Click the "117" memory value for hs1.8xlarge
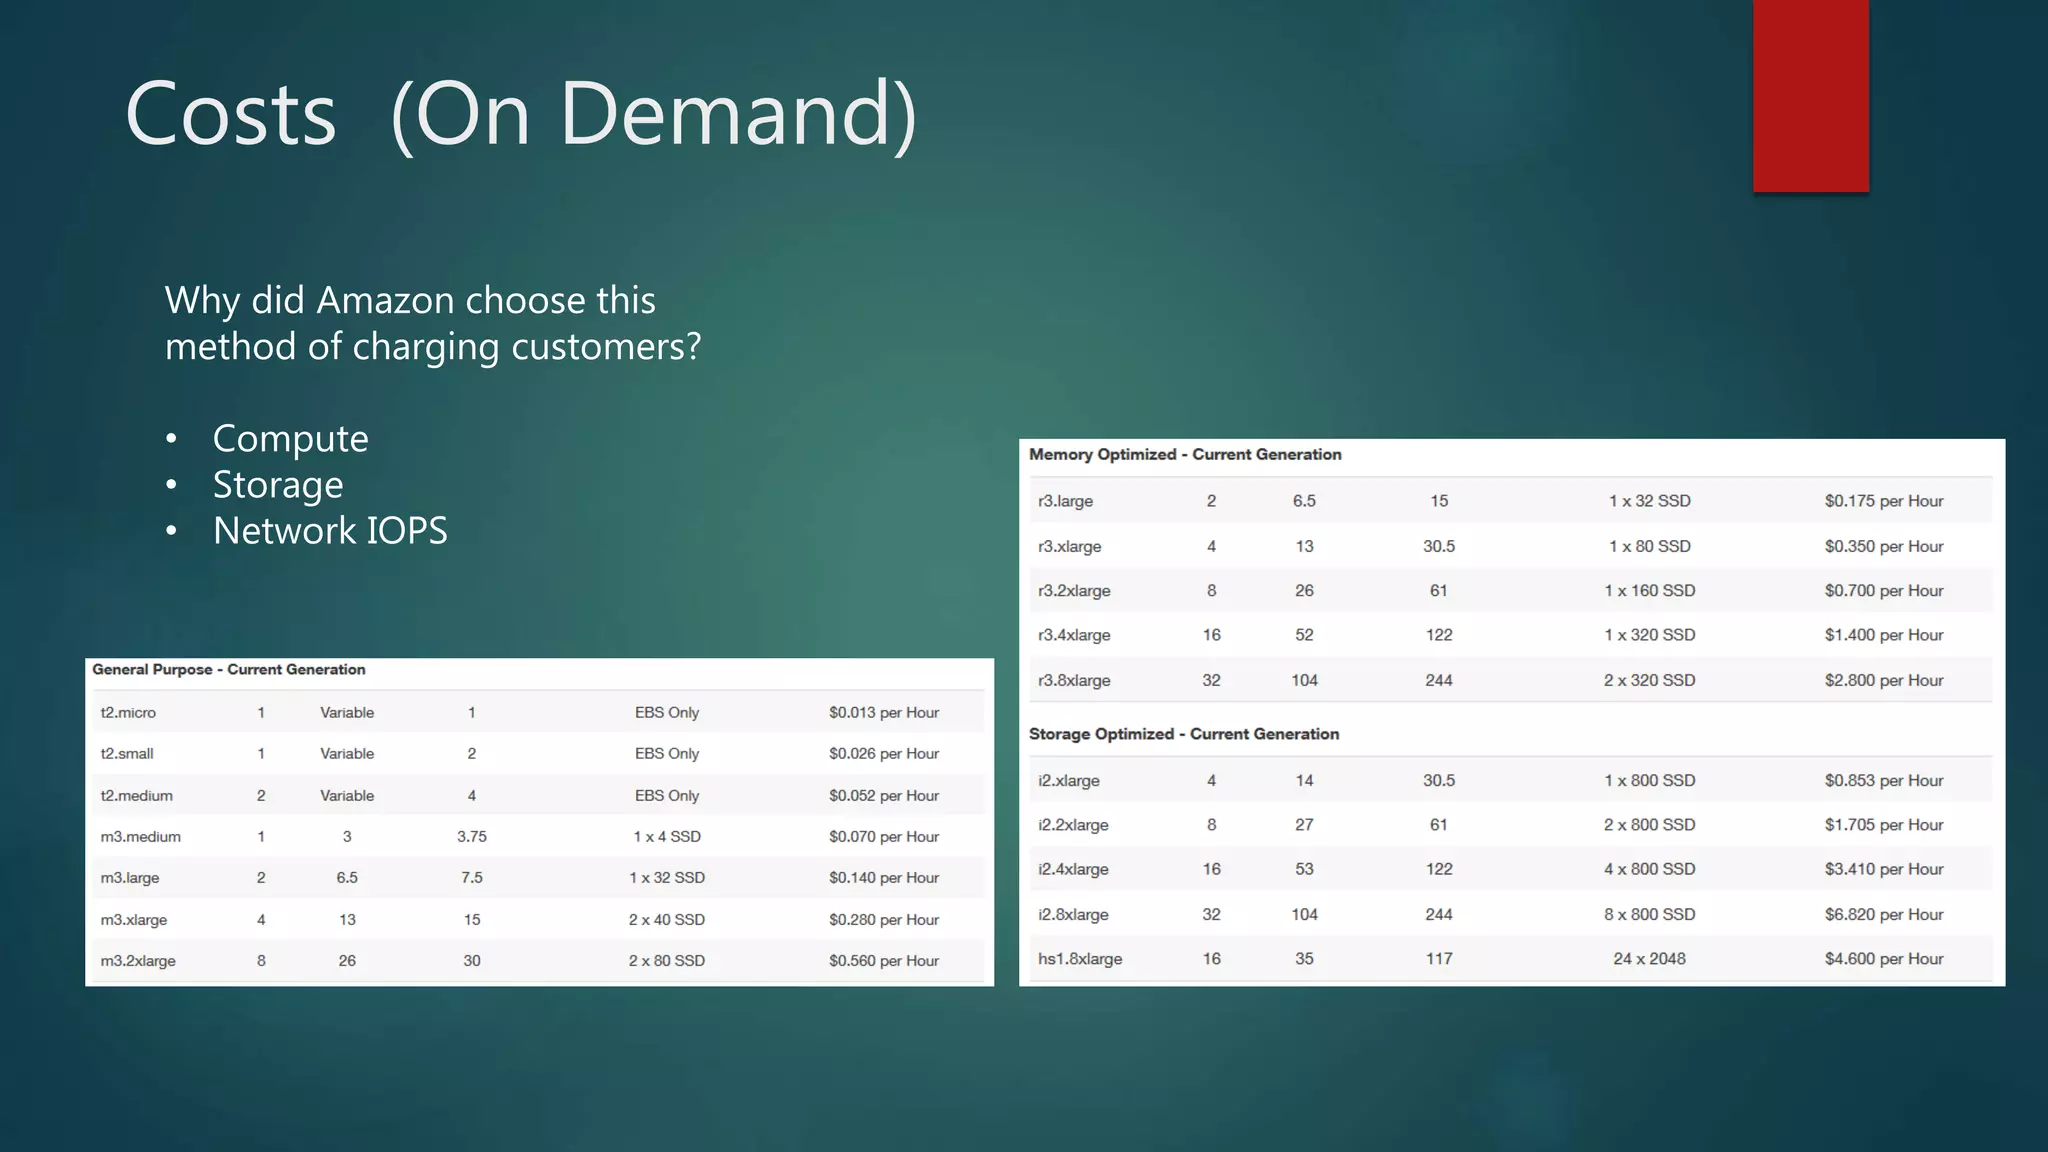The image size is (2048, 1152). [1439, 958]
